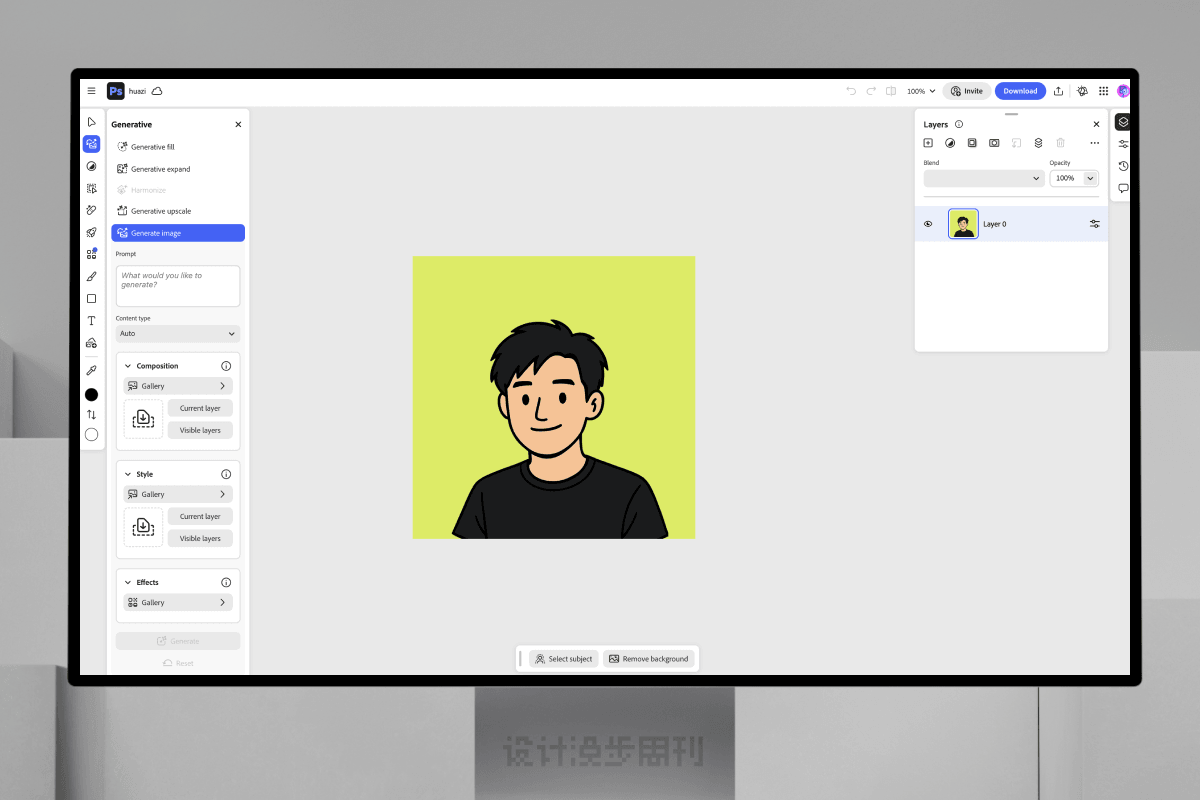
Task: Select the Brush tool
Action: (92, 276)
